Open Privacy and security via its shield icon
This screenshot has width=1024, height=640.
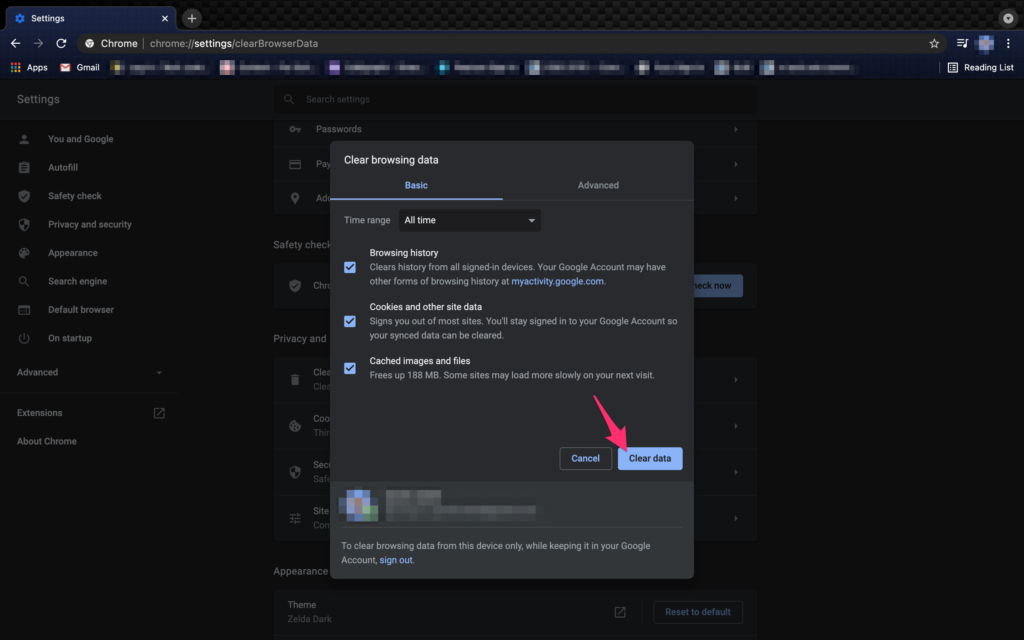22,224
